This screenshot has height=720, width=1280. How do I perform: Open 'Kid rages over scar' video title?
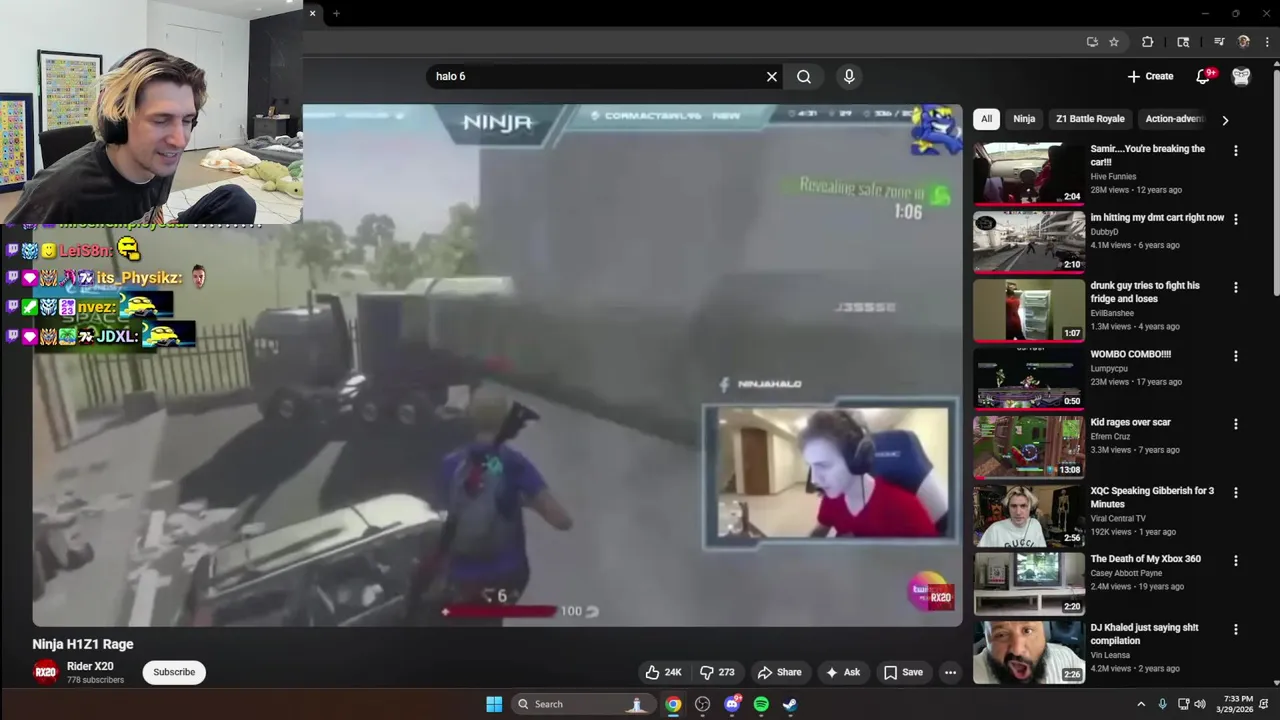[1130, 422]
